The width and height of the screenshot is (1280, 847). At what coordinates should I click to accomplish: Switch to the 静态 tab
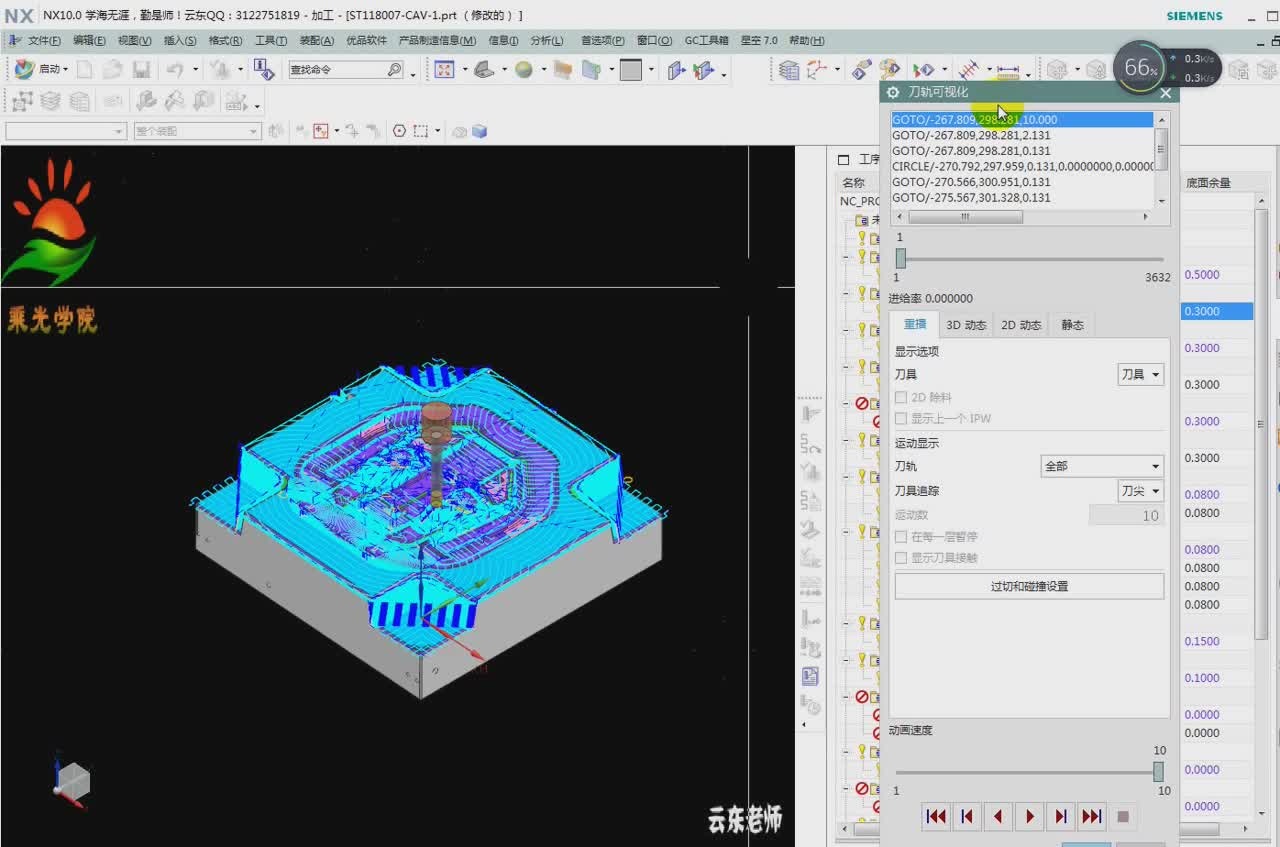point(1072,325)
